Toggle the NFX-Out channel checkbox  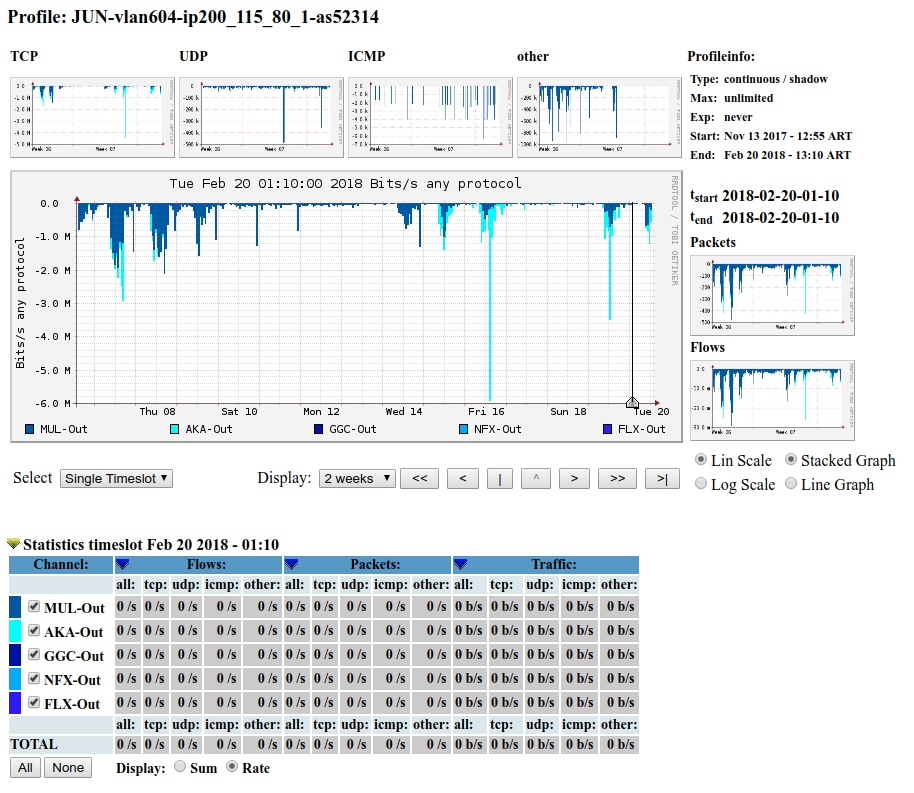(x=35, y=679)
